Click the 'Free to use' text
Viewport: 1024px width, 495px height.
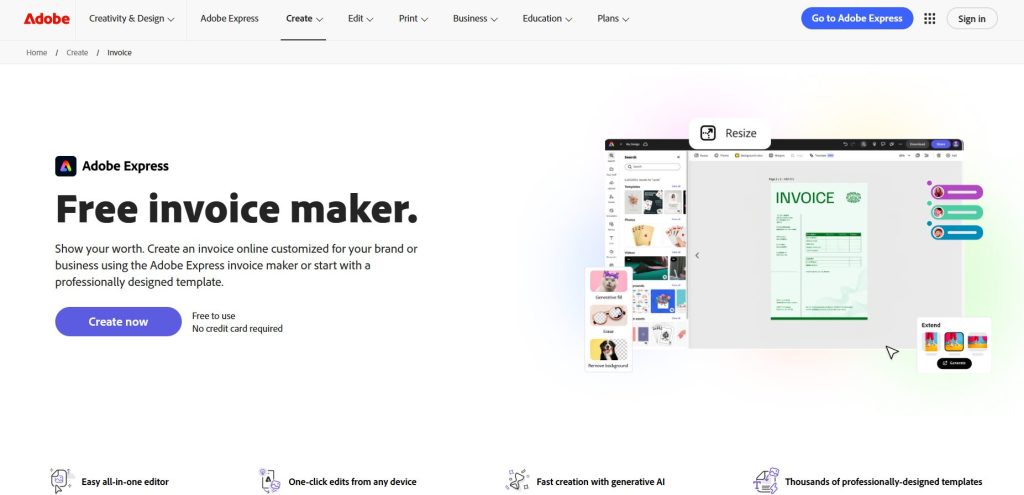coord(214,315)
